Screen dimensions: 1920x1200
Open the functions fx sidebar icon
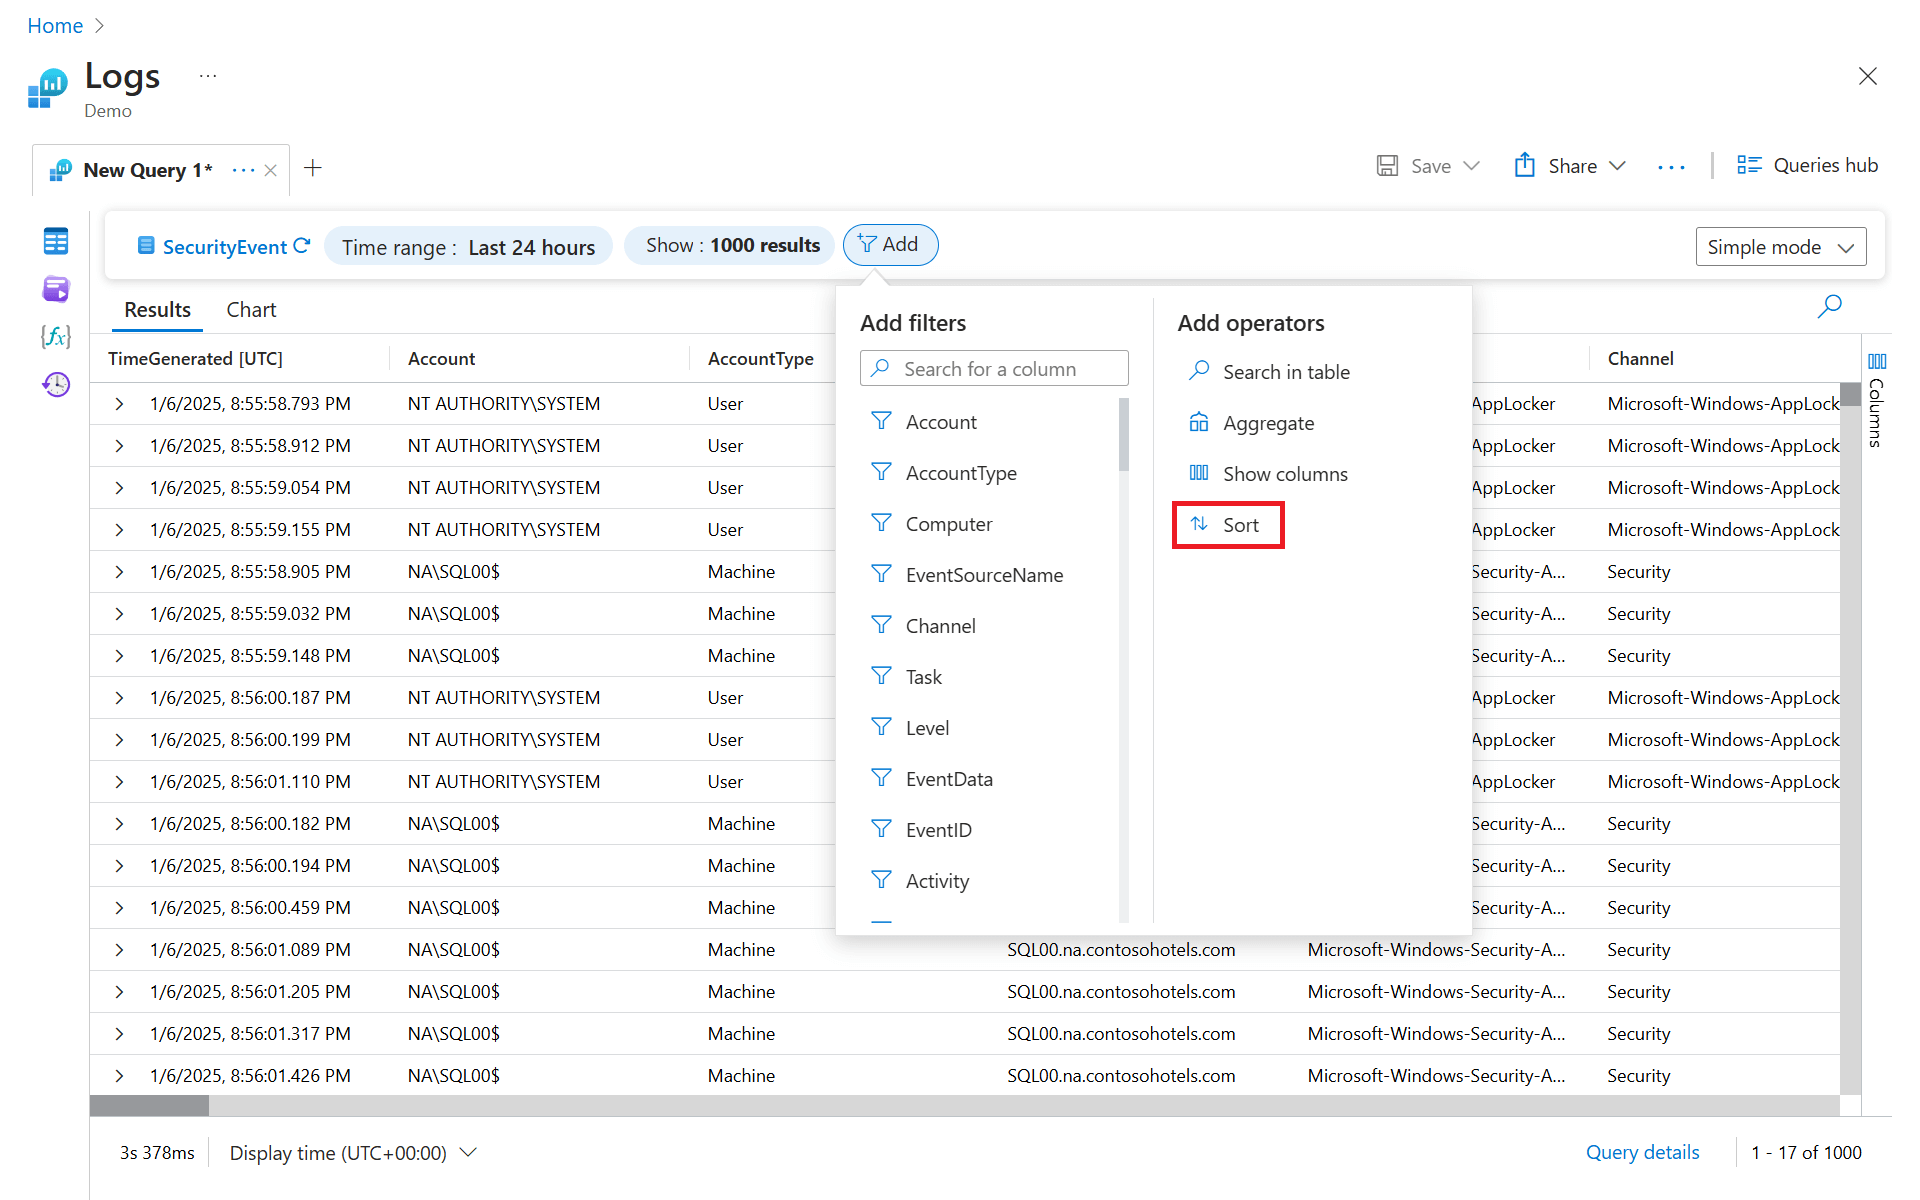(56, 336)
